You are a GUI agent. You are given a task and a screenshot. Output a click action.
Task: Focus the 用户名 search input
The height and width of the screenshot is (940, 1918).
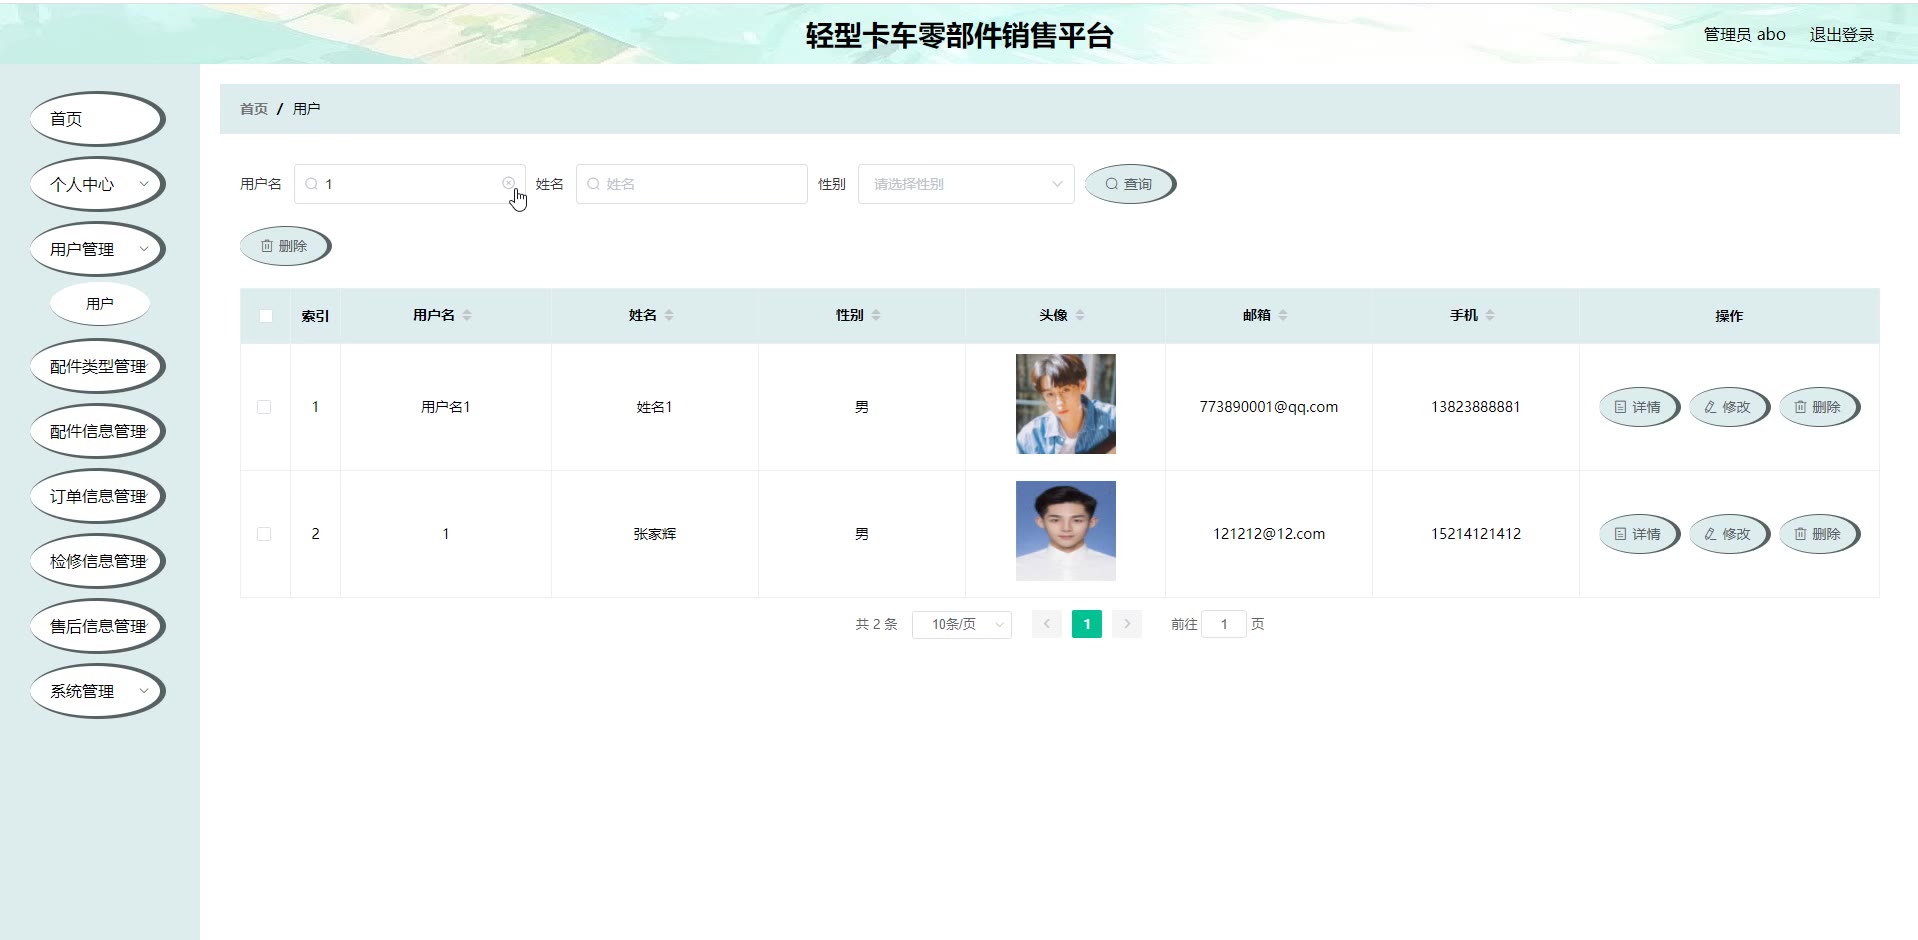tap(410, 184)
